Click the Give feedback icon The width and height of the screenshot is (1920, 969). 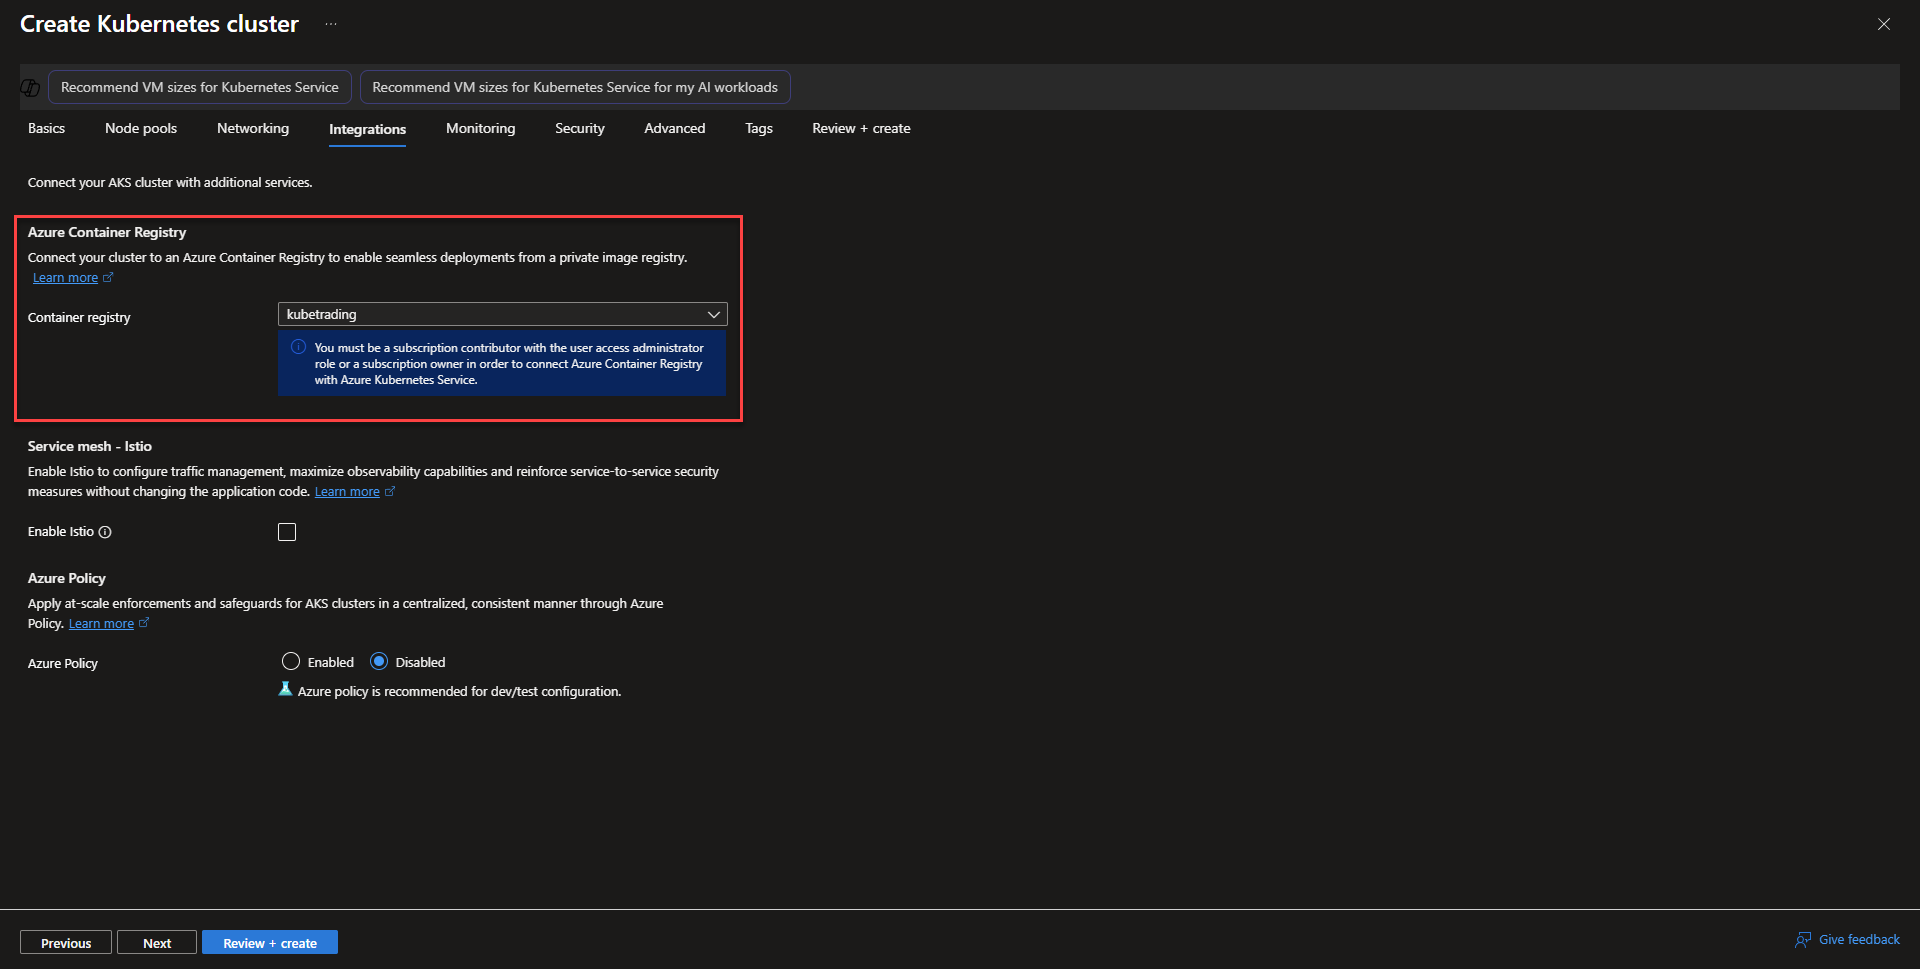[x=1803, y=940]
